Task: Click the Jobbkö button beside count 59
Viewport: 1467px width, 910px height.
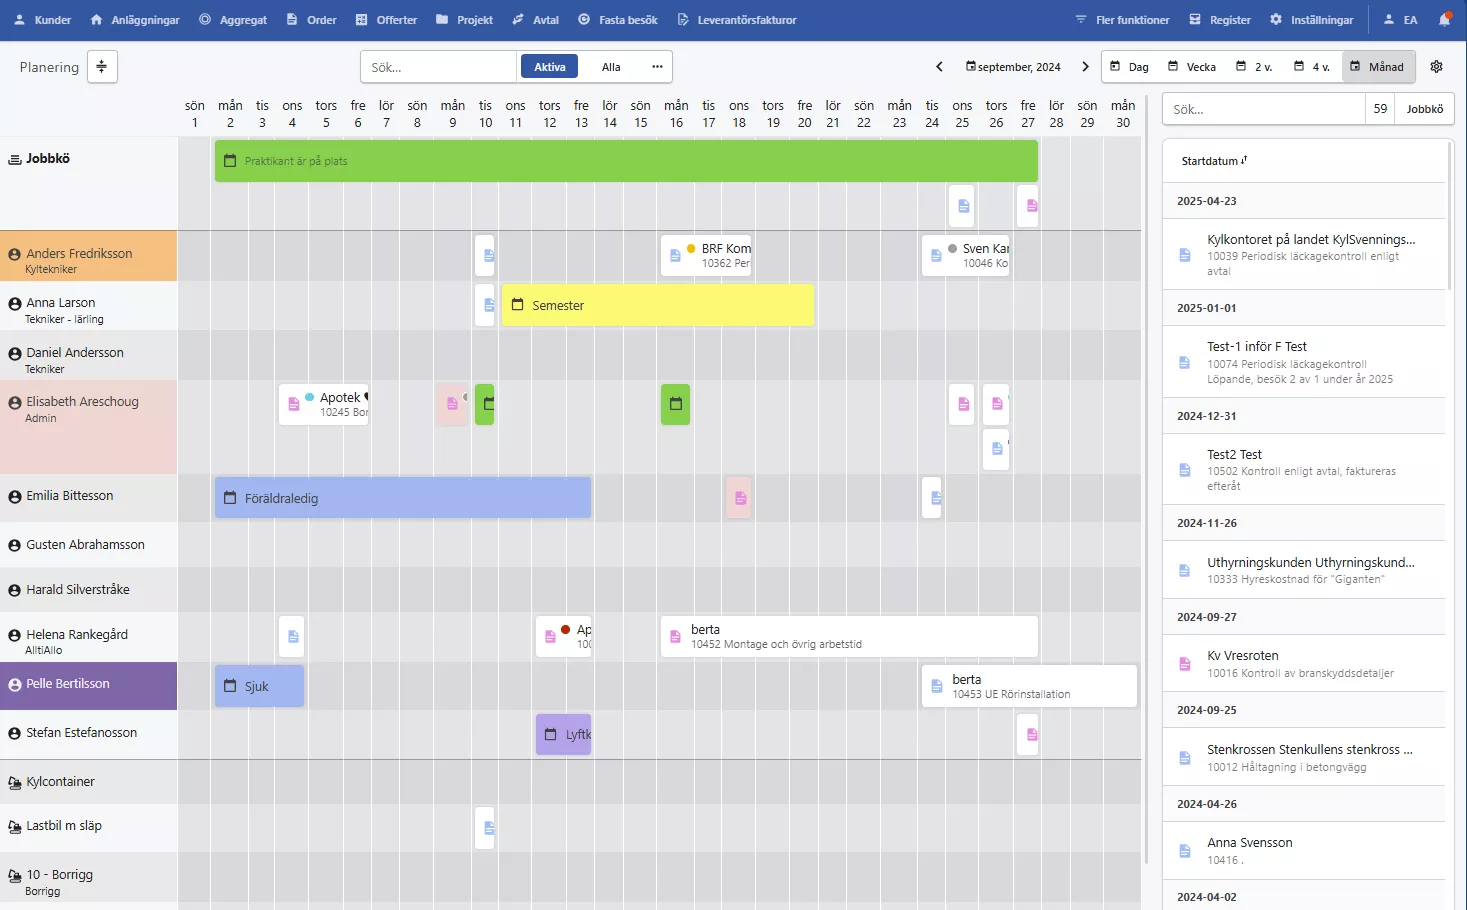Action: point(1424,109)
